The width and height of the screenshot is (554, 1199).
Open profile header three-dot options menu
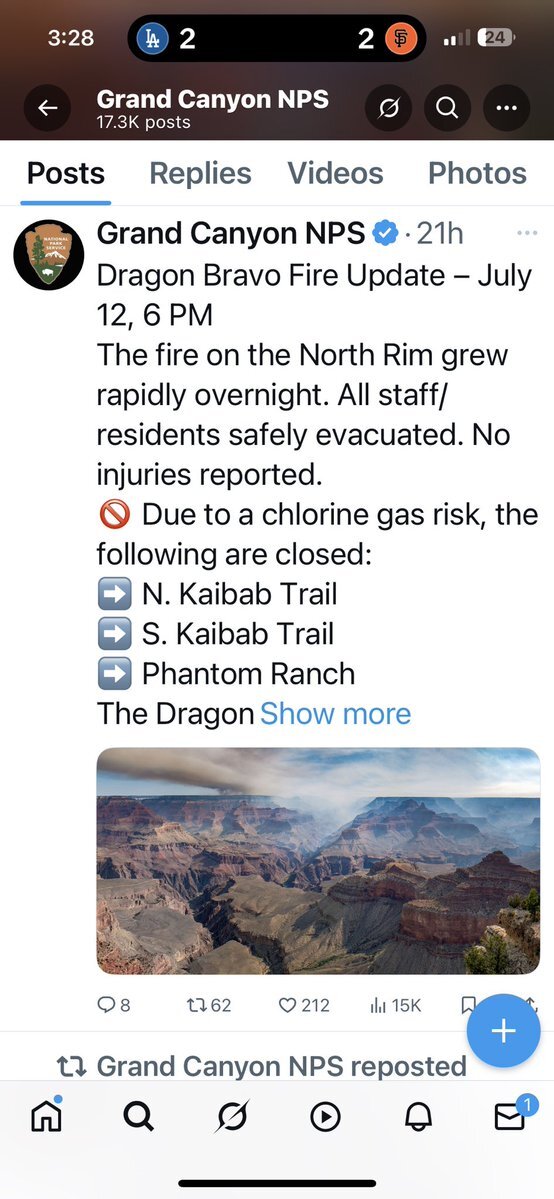(506, 109)
